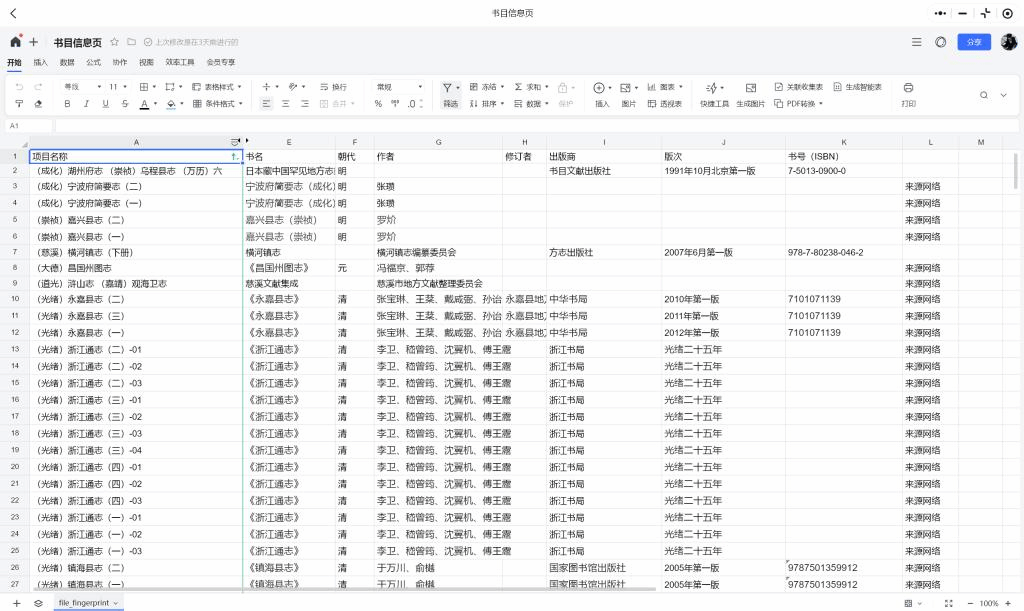Click the print icon
The height and width of the screenshot is (611, 1024).
pos(908,88)
